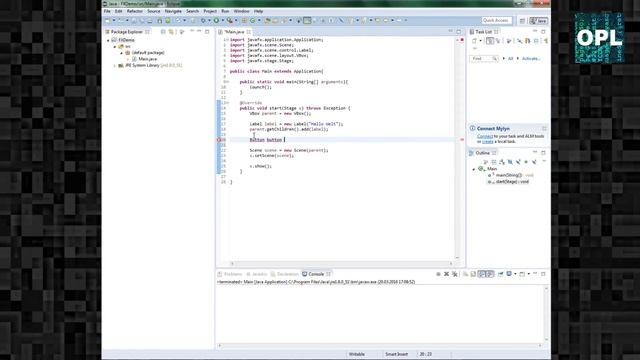Click the Pin Console icon

500,274
